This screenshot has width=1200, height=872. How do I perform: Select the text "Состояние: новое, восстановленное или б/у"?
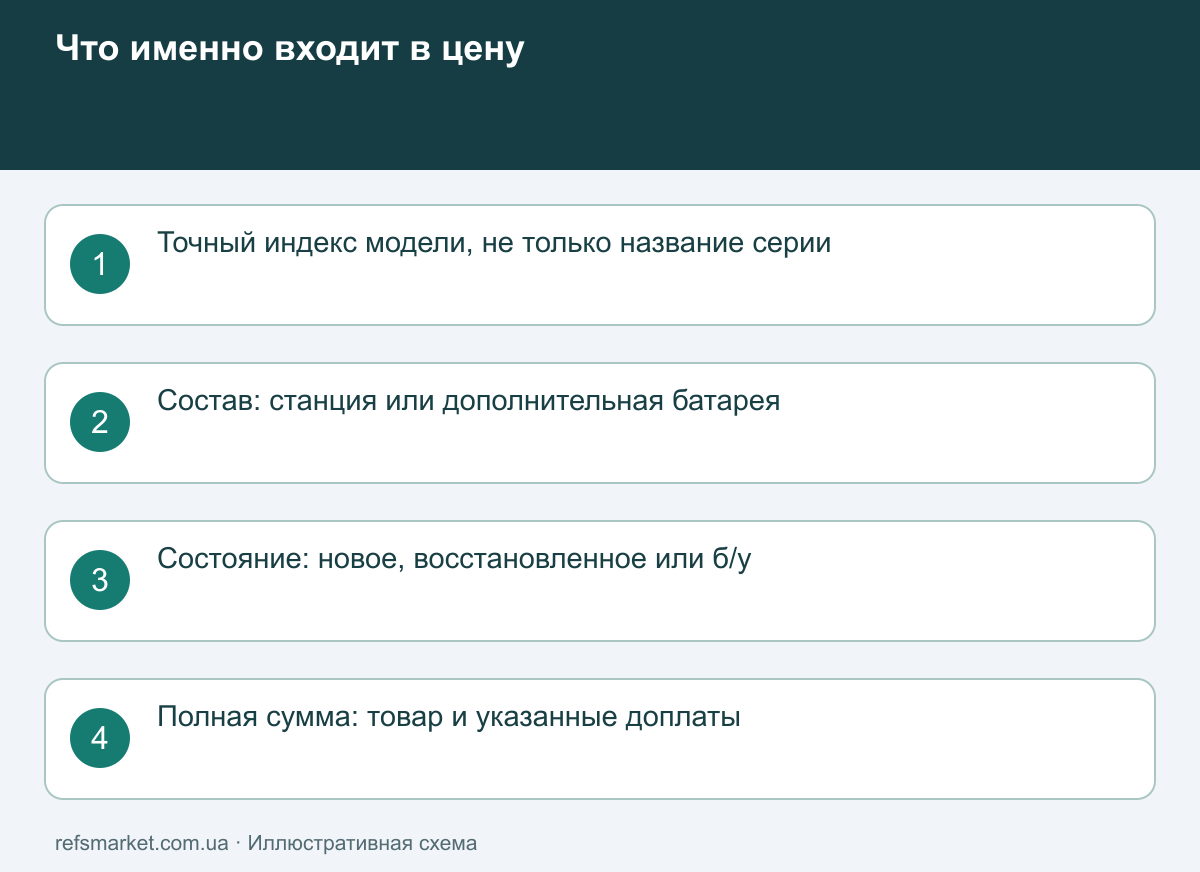tap(454, 559)
